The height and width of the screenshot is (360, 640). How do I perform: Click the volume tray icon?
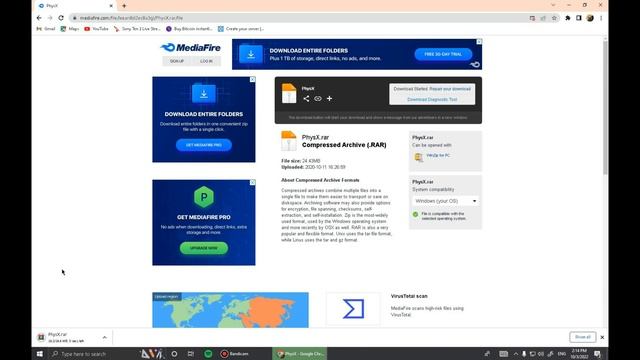click(541, 354)
